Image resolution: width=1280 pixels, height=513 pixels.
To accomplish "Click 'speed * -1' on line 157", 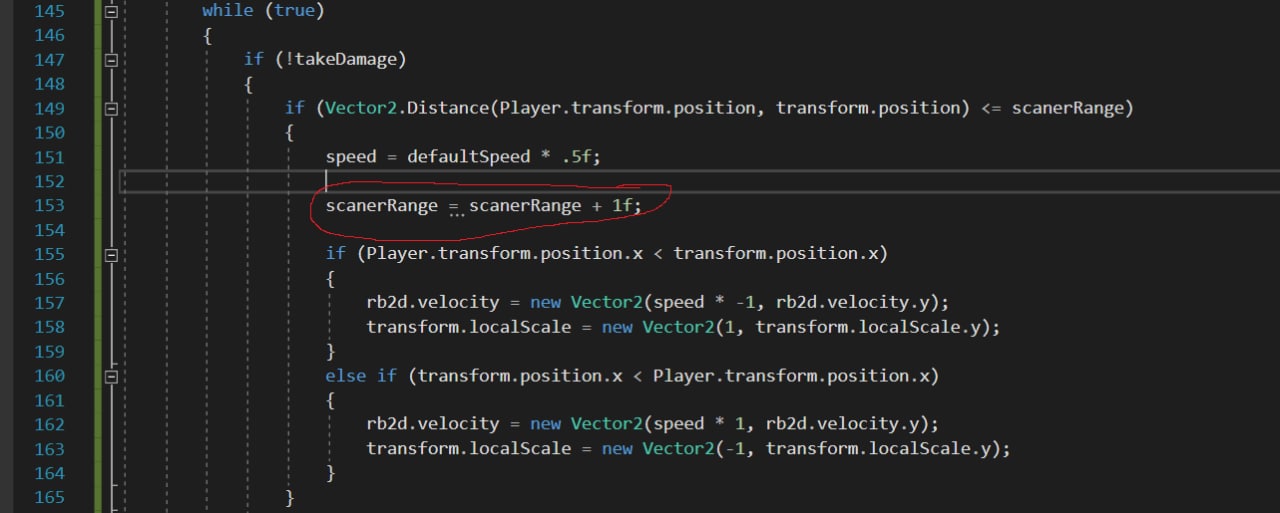I will click(704, 303).
